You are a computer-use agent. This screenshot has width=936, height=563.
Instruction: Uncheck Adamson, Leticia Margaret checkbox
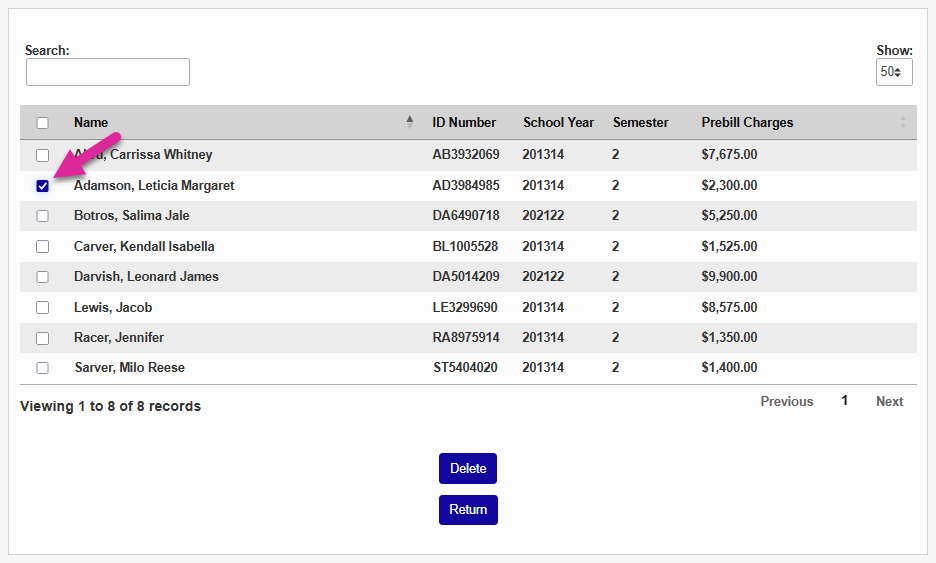point(42,186)
